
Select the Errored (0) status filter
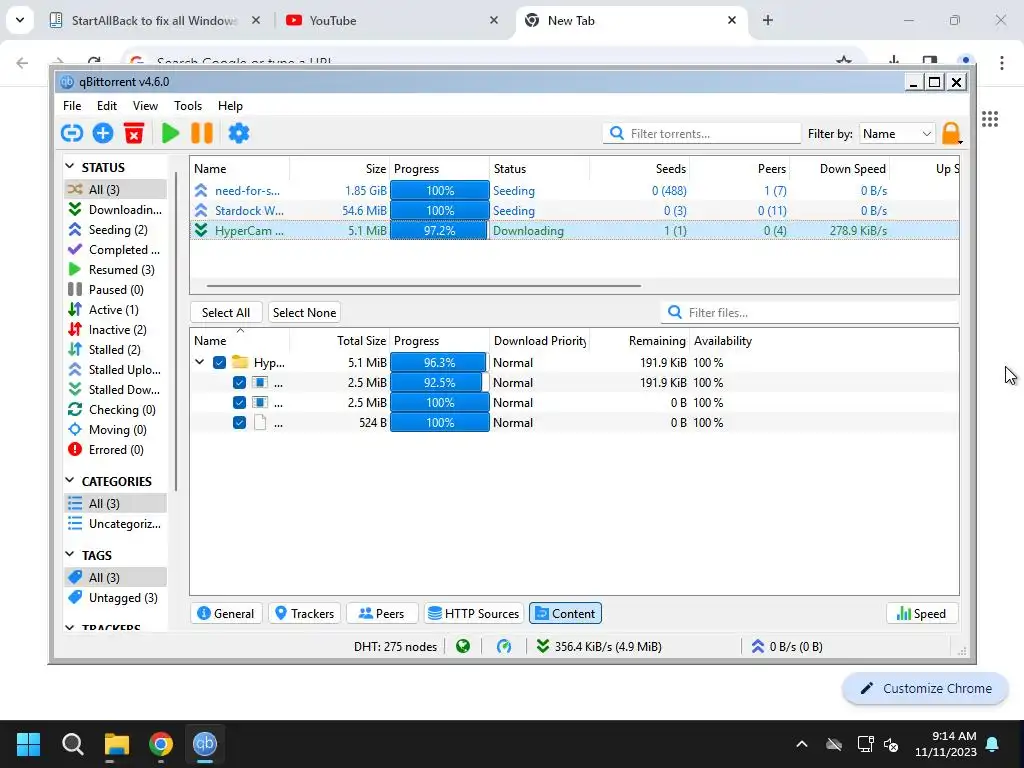pyautogui.click(x=115, y=450)
